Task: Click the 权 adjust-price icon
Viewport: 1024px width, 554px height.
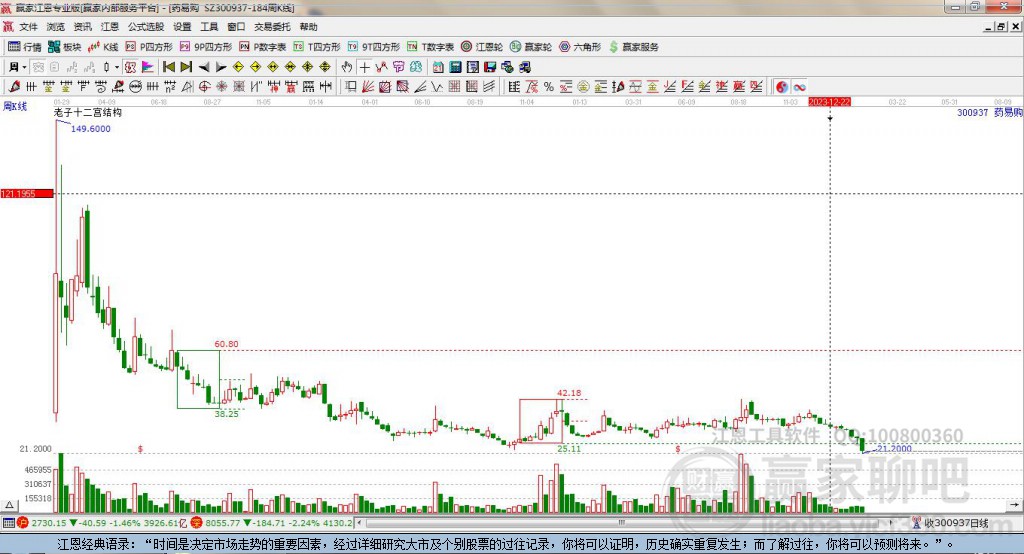Action: point(130,67)
